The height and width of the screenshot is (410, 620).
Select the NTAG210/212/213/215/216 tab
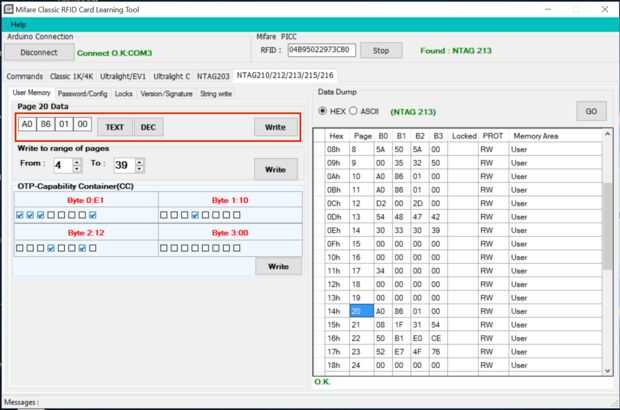click(x=285, y=75)
